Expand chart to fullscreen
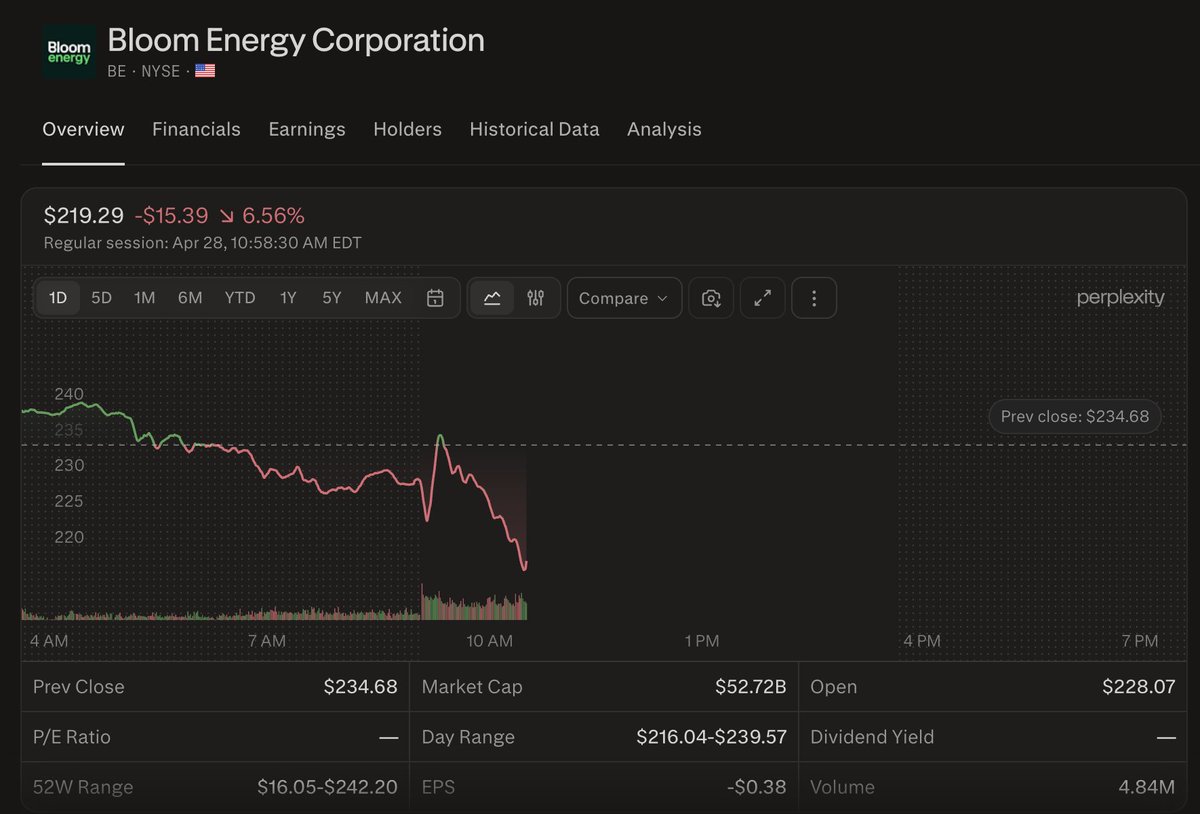This screenshot has height=814, width=1200. (x=762, y=298)
